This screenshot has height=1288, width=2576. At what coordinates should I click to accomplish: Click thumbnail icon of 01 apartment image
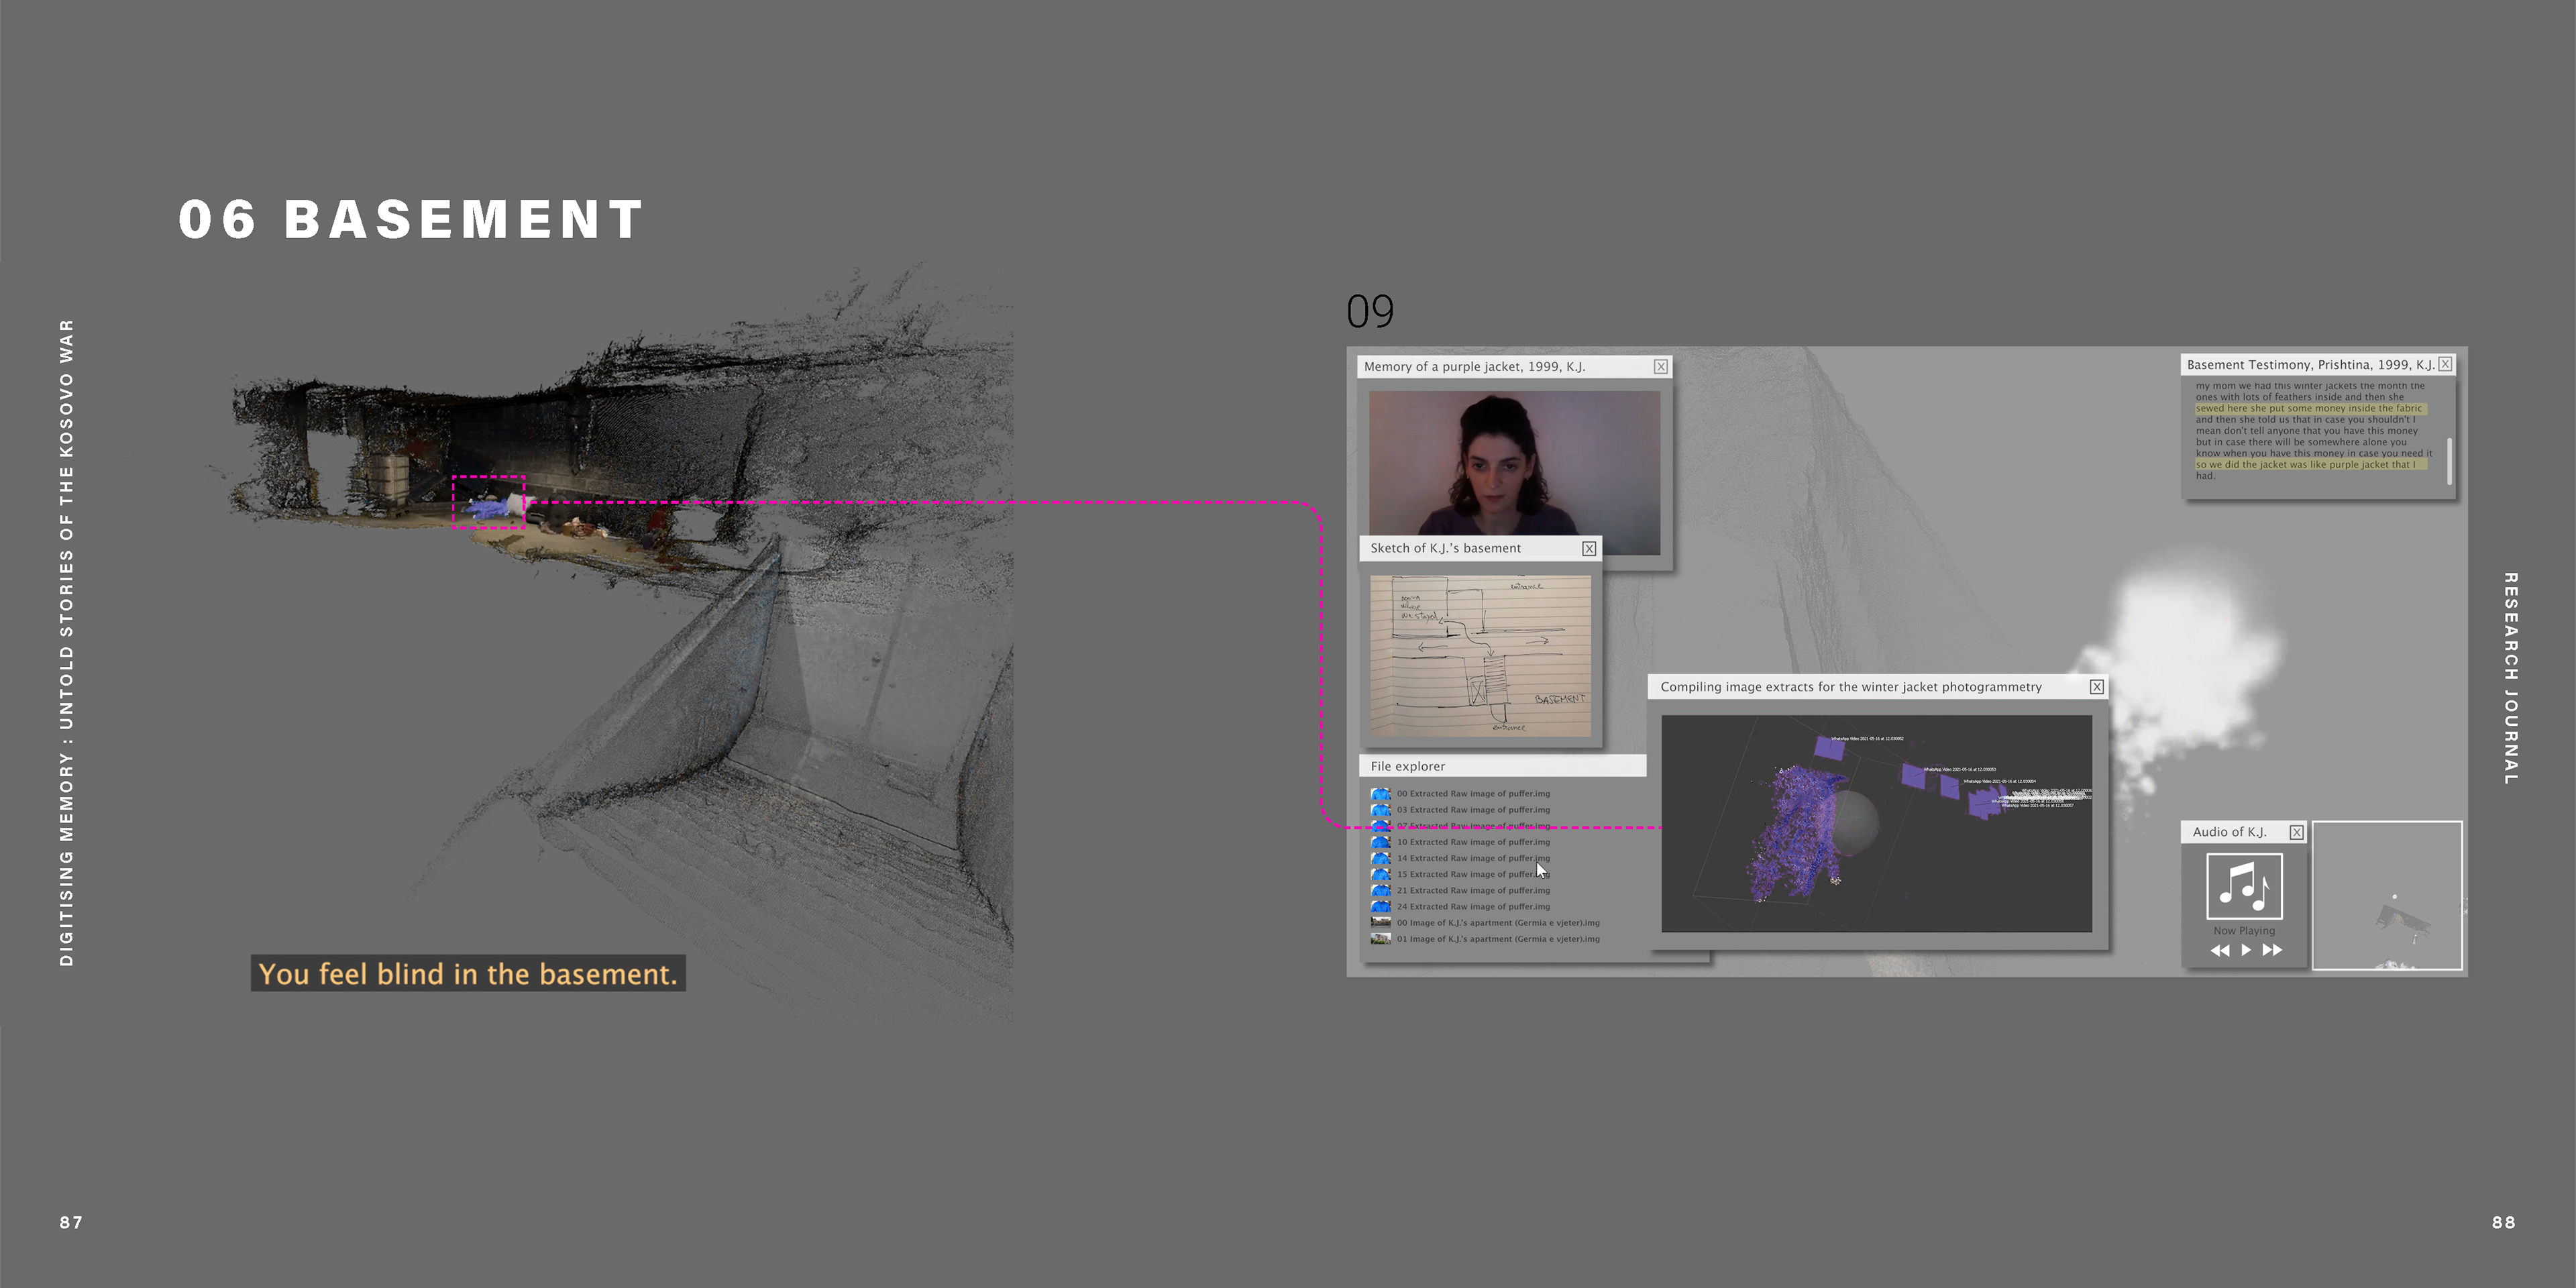1380,939
